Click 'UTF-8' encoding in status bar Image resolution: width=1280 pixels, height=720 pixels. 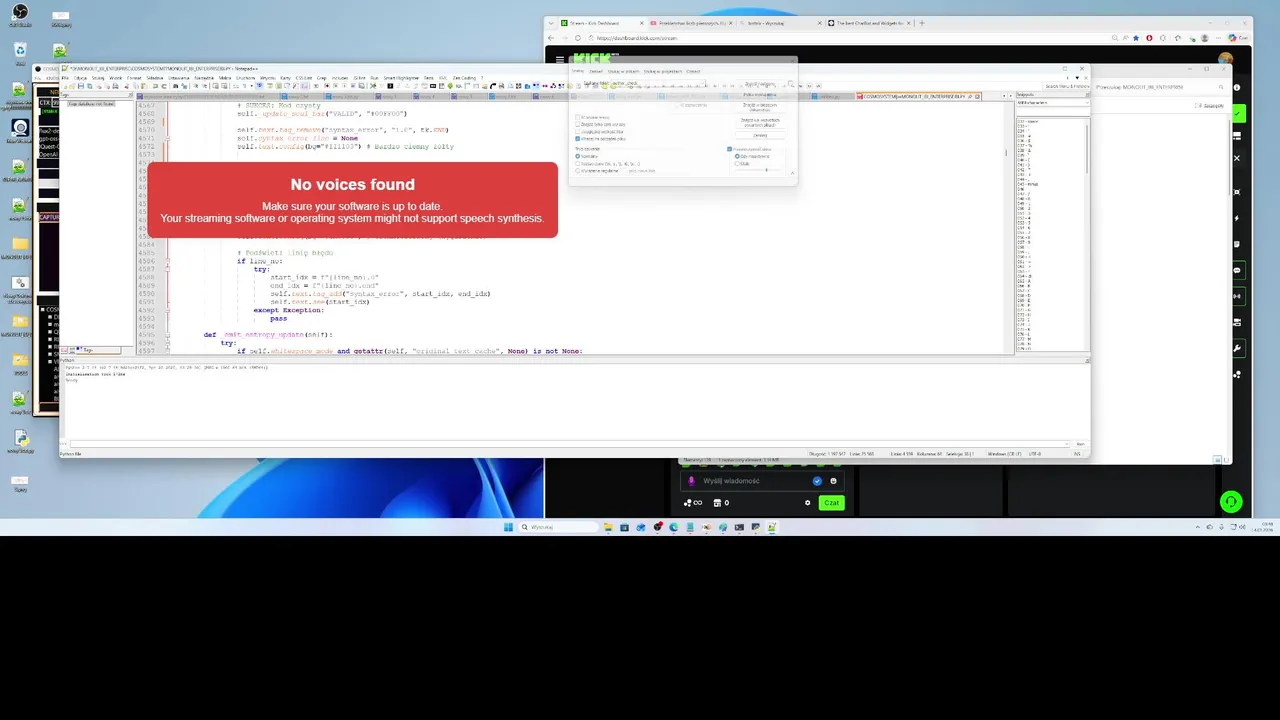[1035, 453]
